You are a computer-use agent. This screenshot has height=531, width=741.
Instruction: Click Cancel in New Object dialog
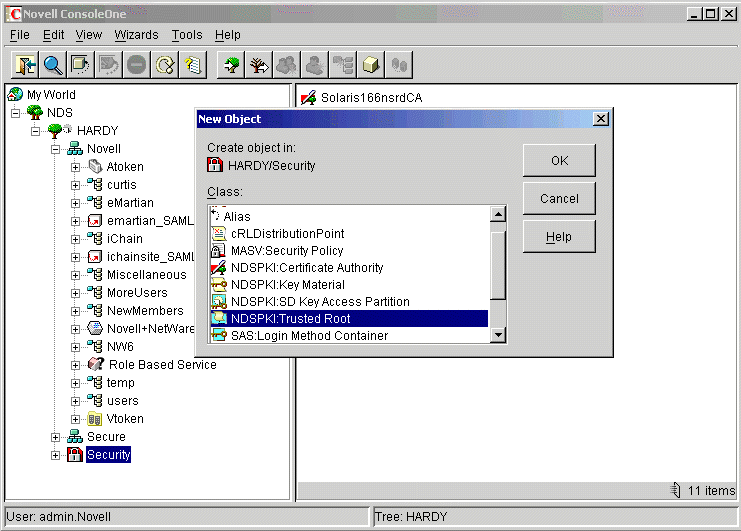559,198
